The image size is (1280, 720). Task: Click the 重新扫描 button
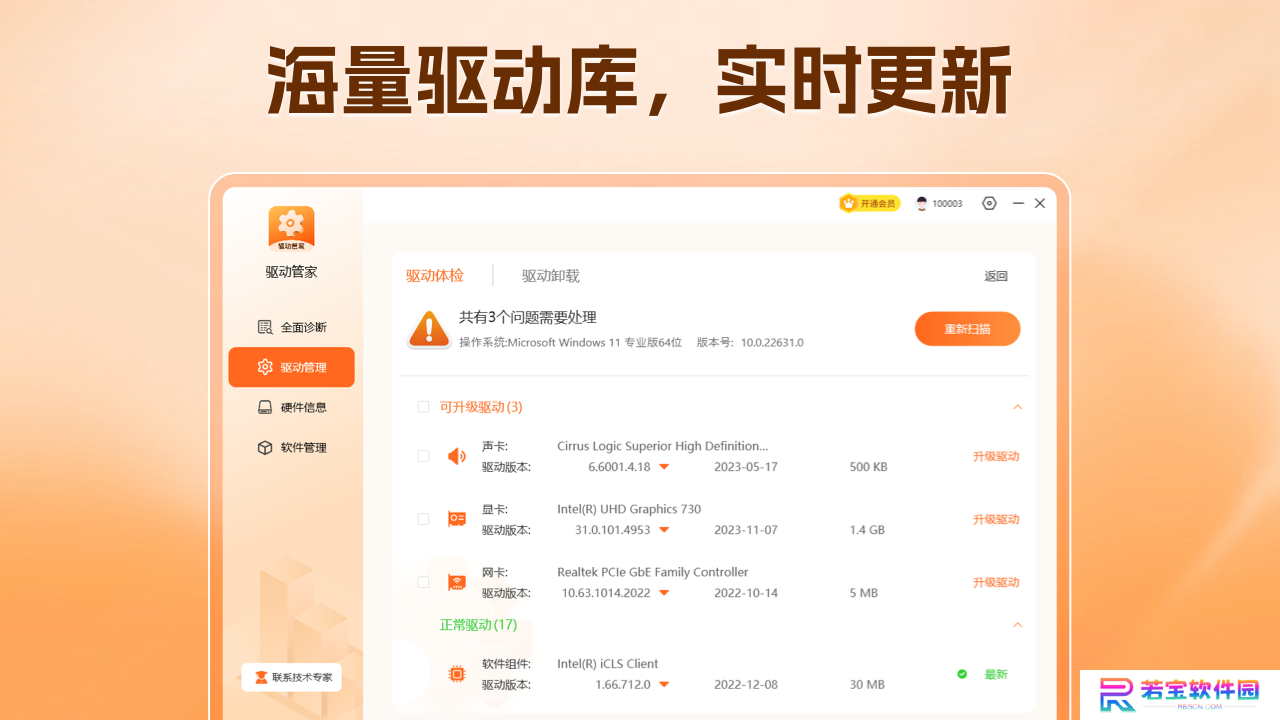click(x=967, y=329)
